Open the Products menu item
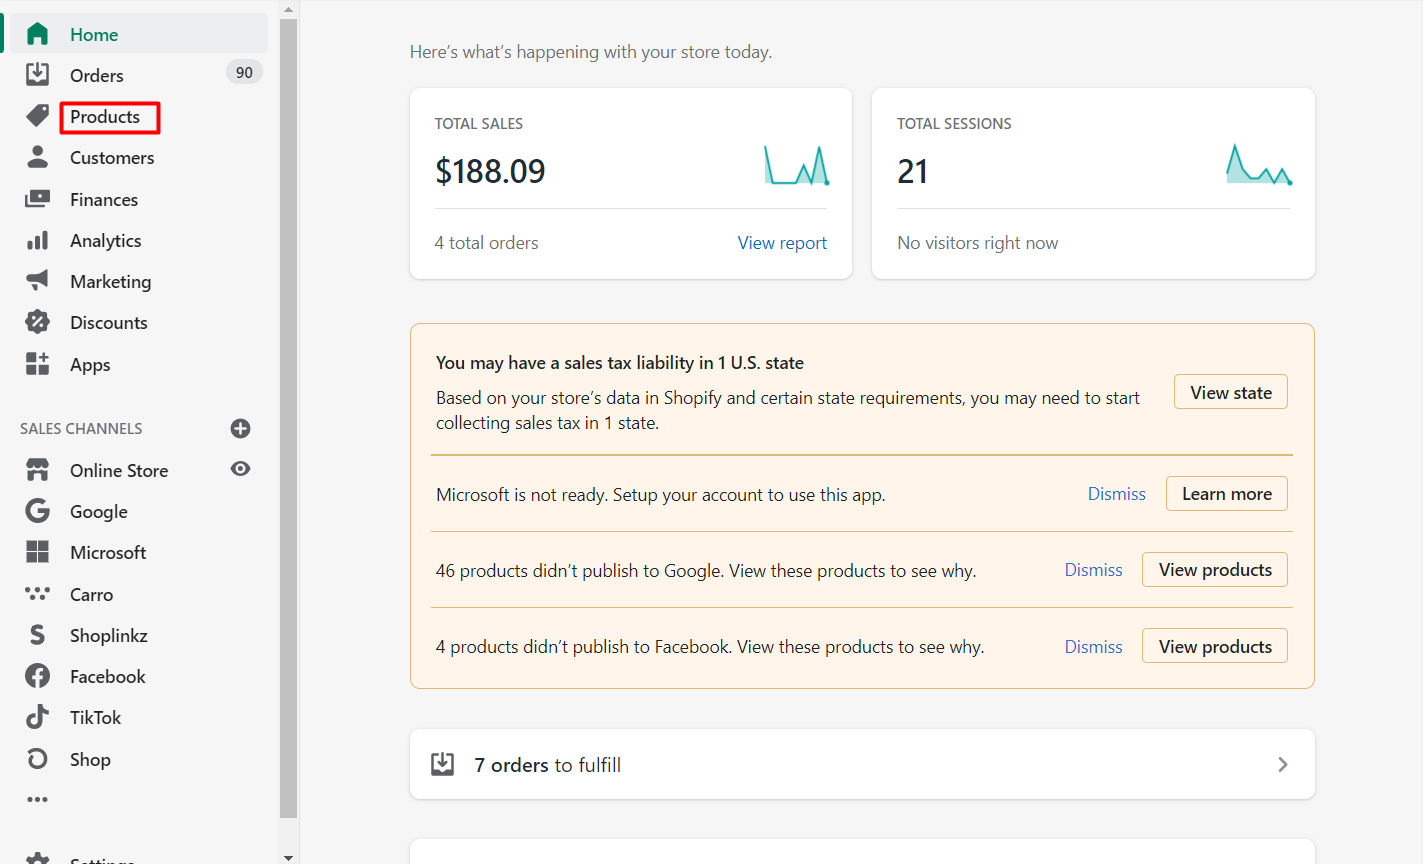This screenshot has width=1423, height=864. click(105, 117)
